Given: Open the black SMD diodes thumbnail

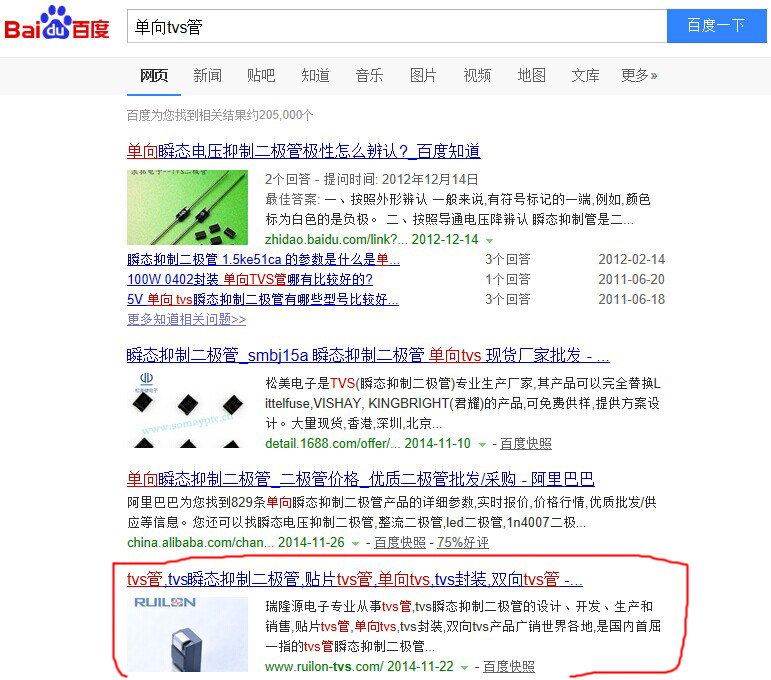Looking at the screenshot, I should coord(187,410).
